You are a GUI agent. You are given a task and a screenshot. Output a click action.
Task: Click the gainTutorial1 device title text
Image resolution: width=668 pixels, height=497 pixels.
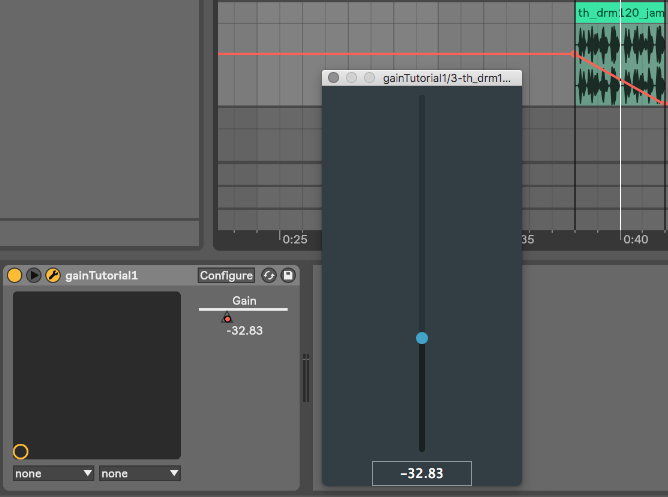(102, 275)
